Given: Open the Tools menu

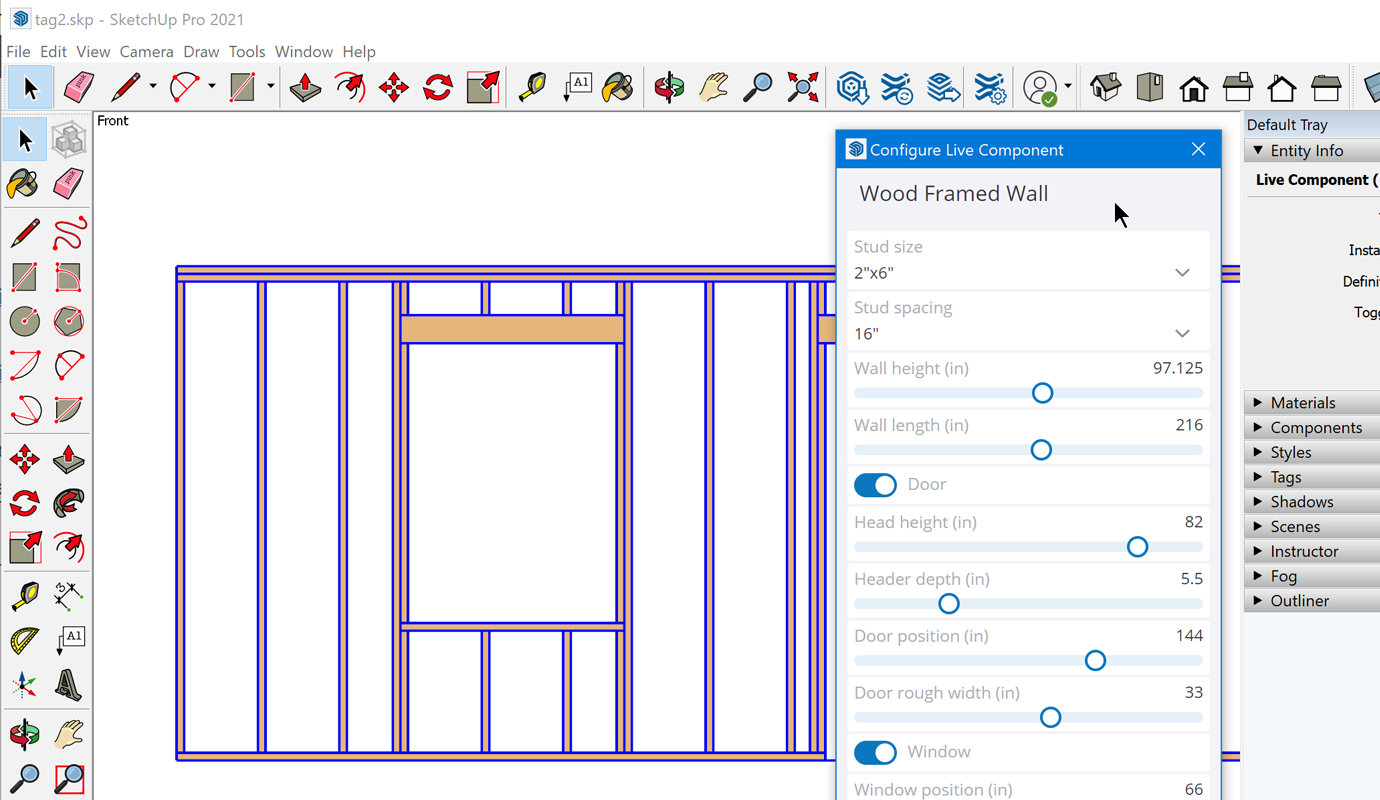Looking at the screenshot, I should click(246, 52).
